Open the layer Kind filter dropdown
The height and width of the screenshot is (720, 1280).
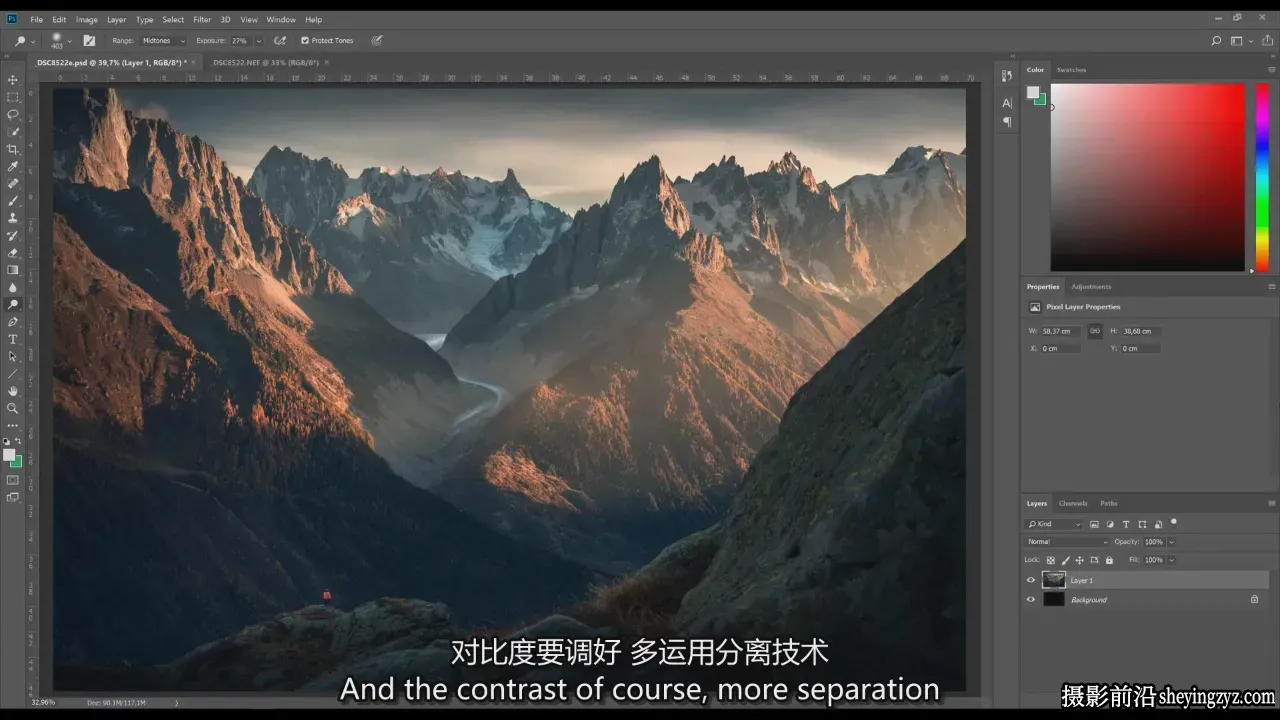pyautogui.click(x=1055, y=524)
